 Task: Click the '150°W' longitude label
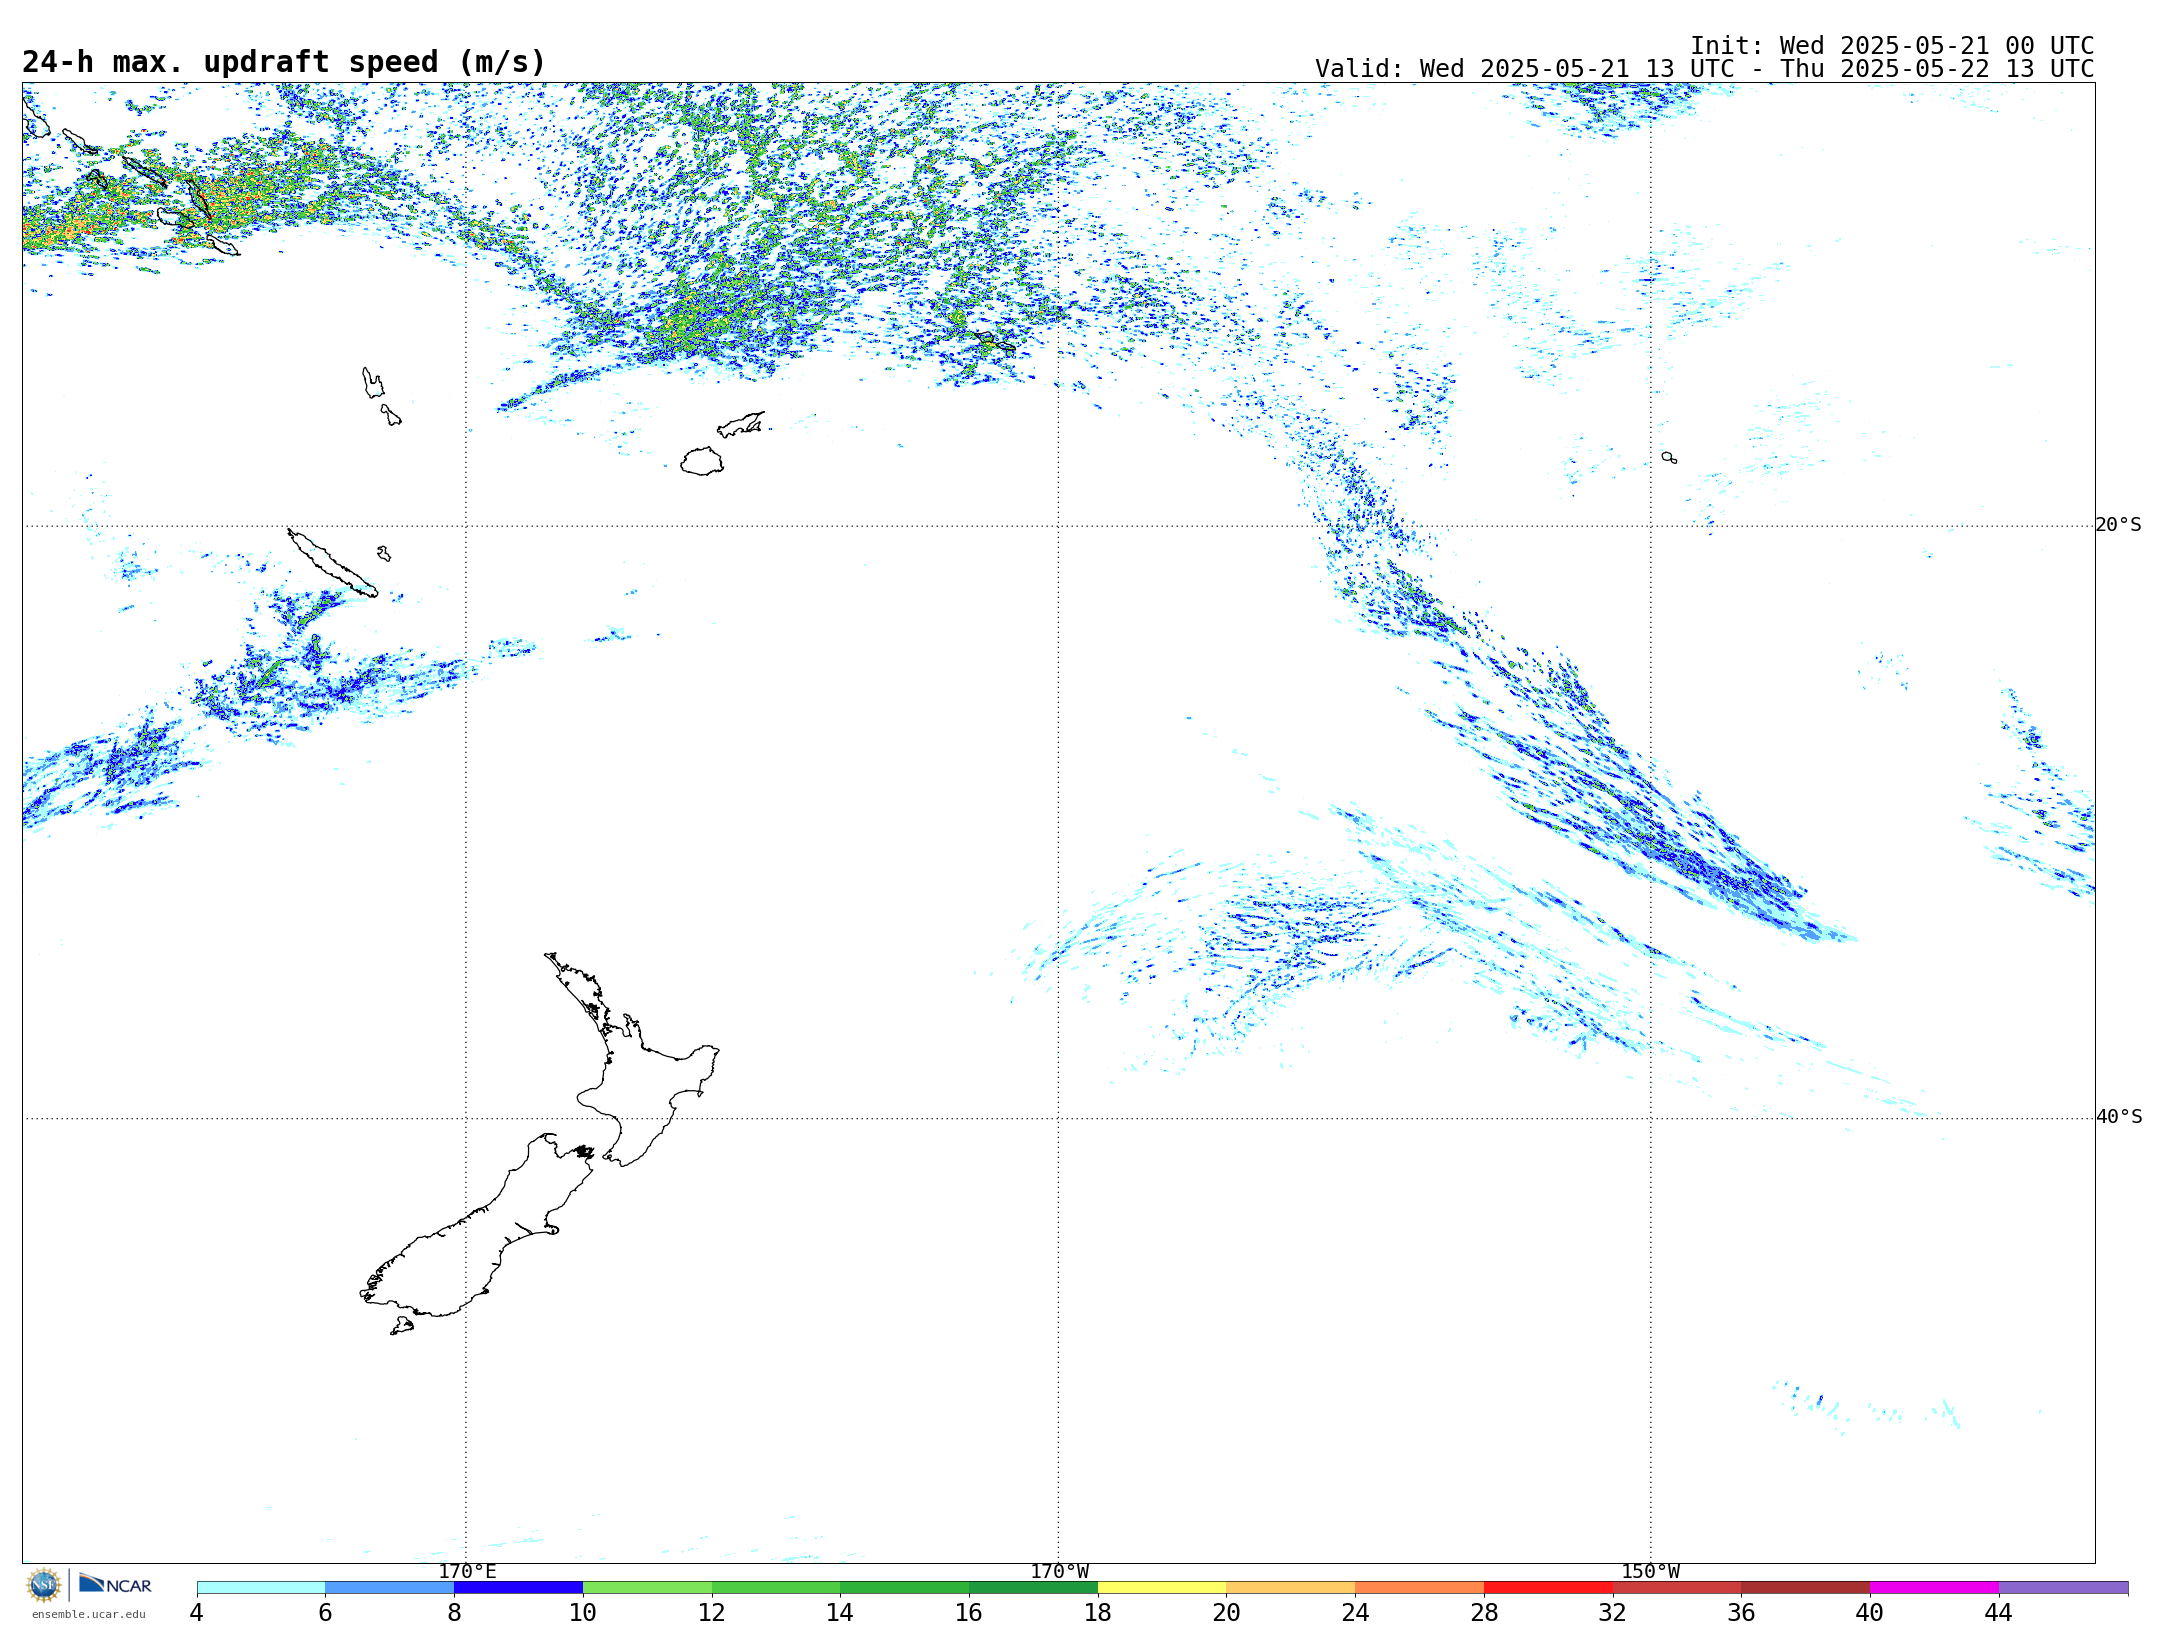click(x=1650, y=1571)
